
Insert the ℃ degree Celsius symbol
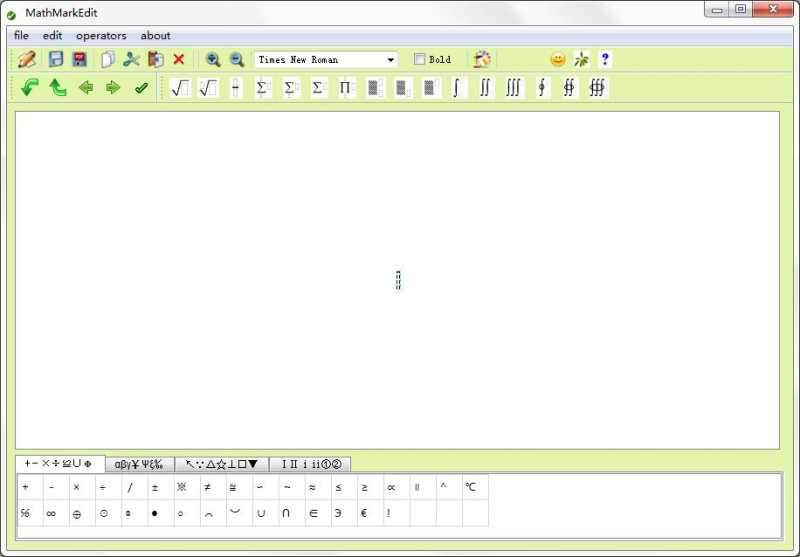tap(470, 488)
